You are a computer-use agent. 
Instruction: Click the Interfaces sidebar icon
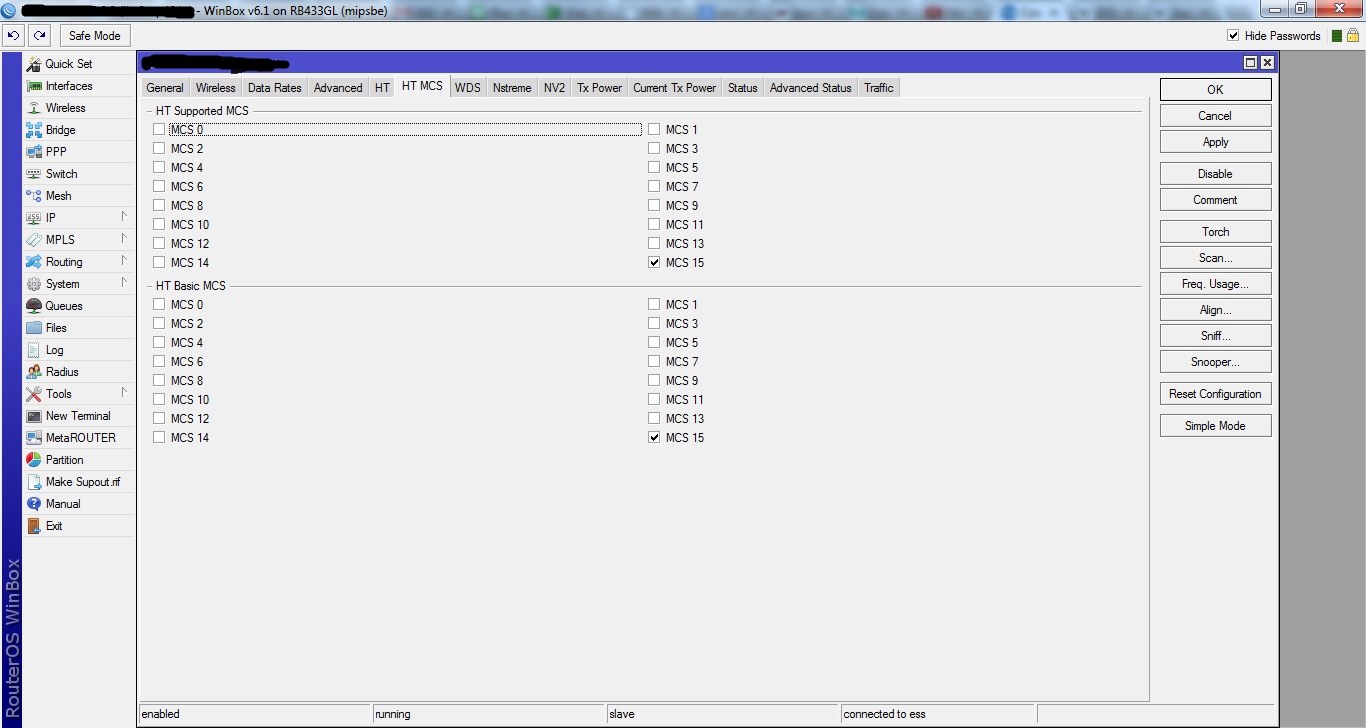pyautogui.click(x=34, y=86)
